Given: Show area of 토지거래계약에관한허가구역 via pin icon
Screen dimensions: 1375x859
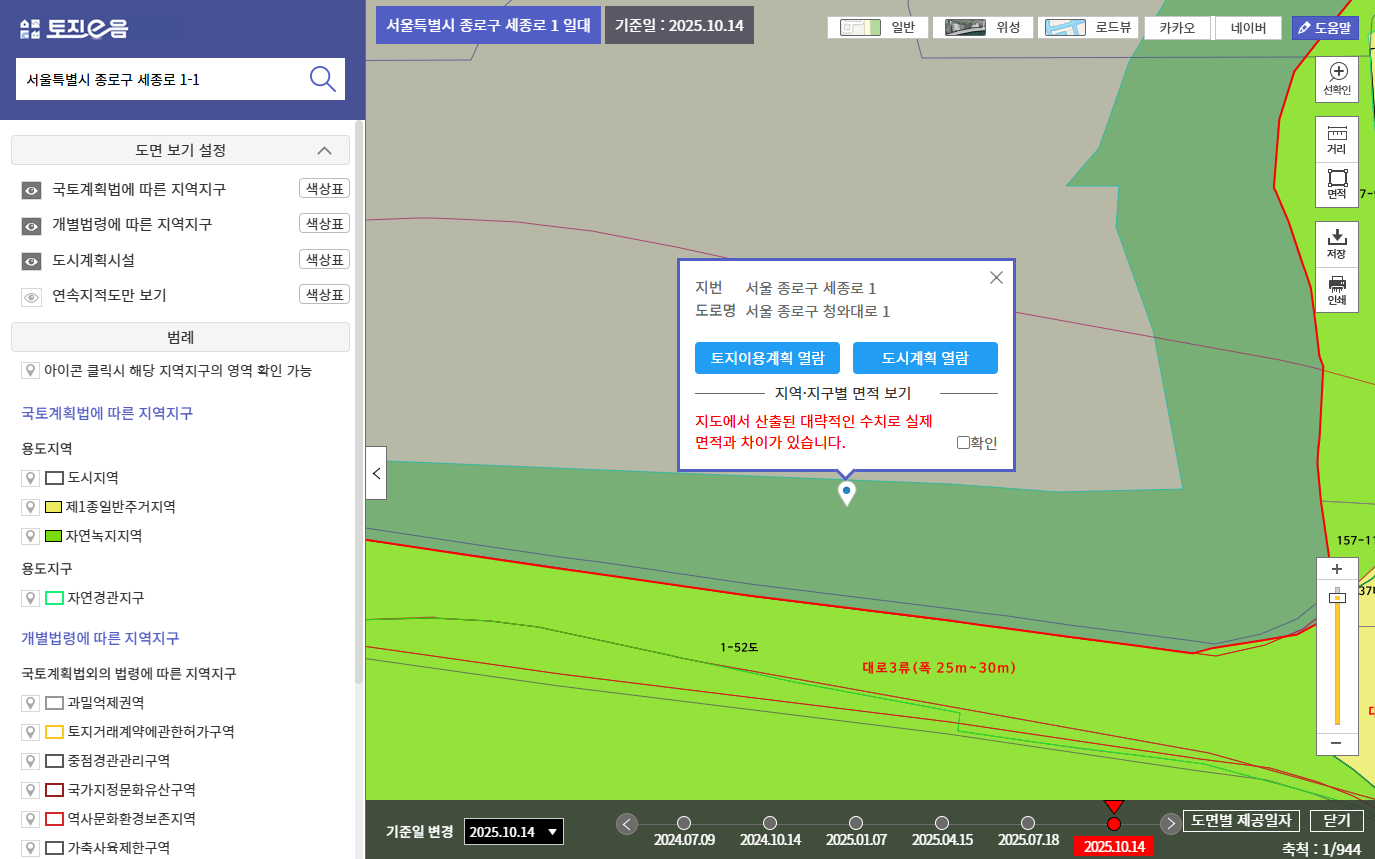Looking at the screenshot, I should tap(31, 732).
